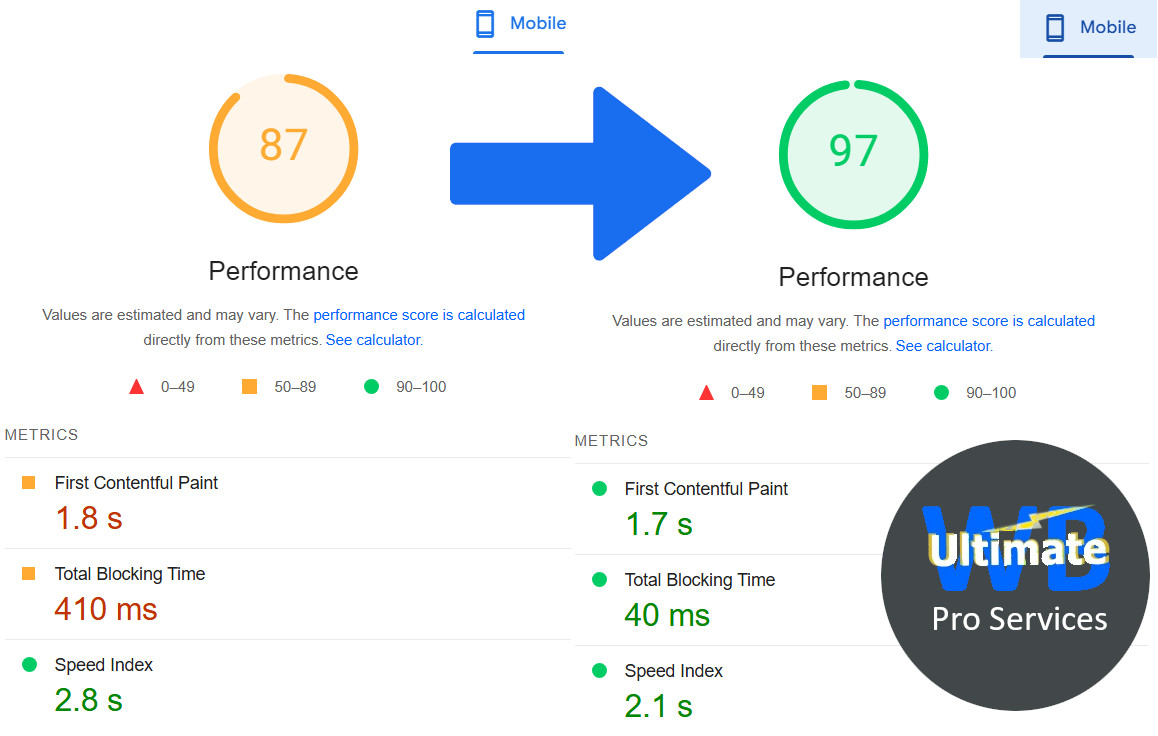Switch to the left Mobile tab label
This screenshot has width=1158, height=736.
click(538, 23)
